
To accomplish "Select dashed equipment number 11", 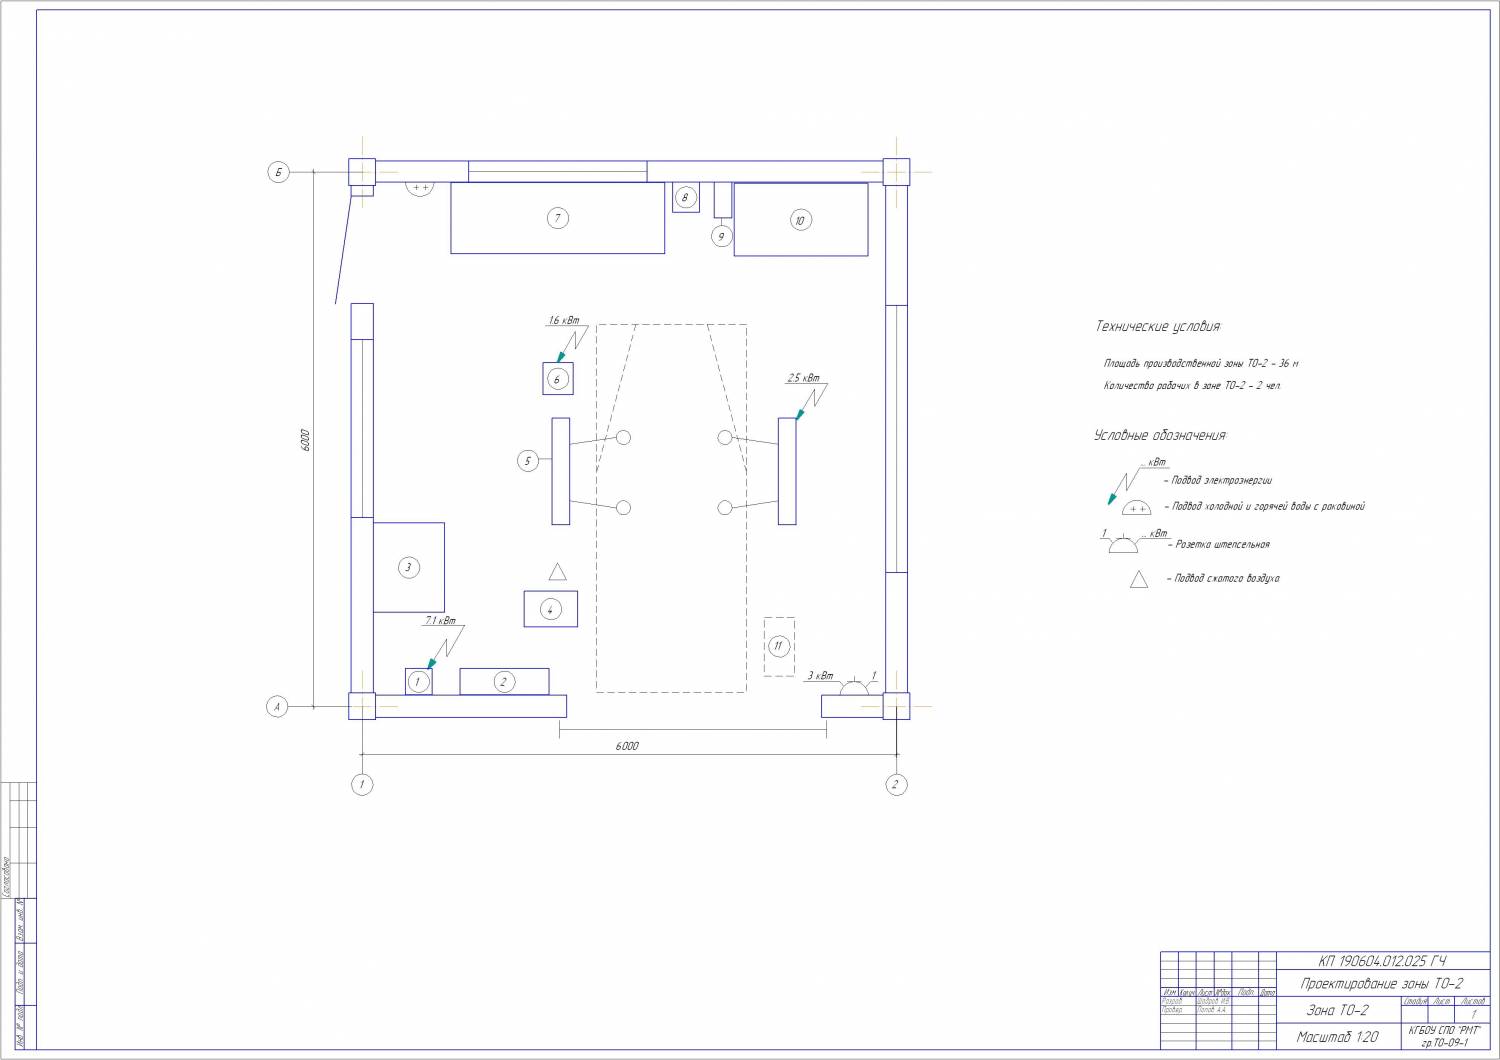I will pos(779,646).
